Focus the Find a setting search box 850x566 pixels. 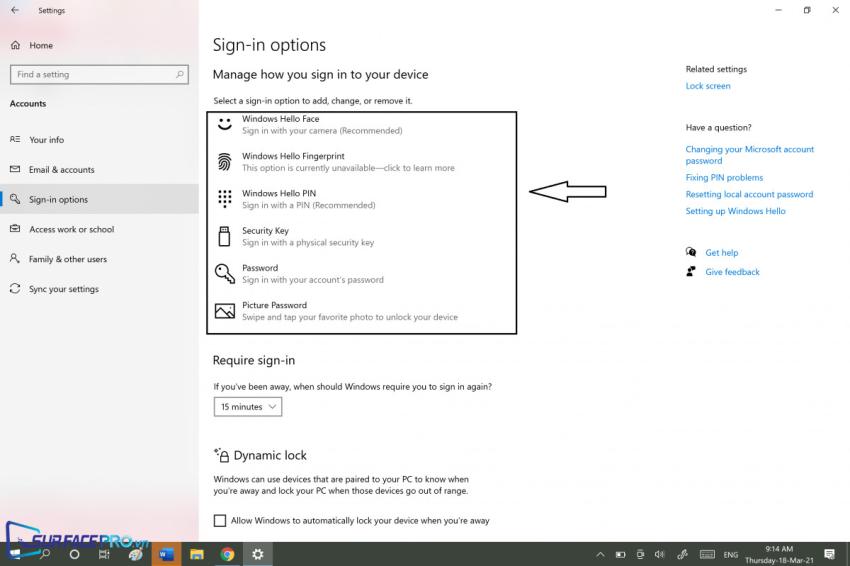[99, 74]
